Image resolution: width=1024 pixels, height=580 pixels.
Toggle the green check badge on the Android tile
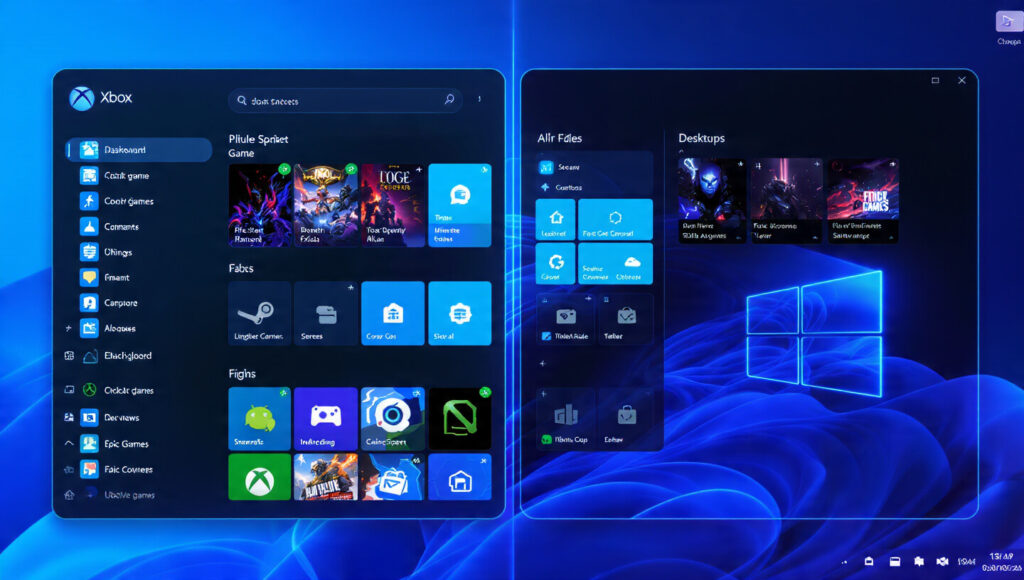(x=285, y=393)
